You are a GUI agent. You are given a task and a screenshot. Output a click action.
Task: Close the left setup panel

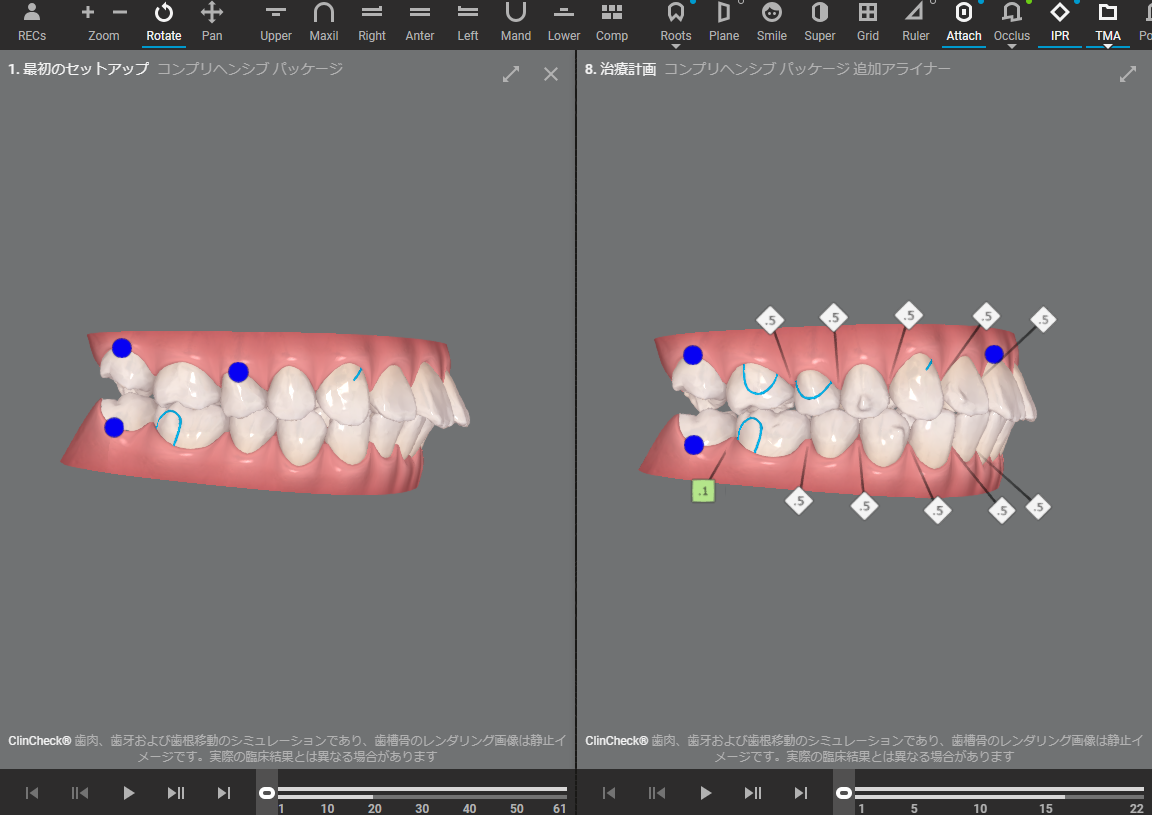[x=551, y=74]
